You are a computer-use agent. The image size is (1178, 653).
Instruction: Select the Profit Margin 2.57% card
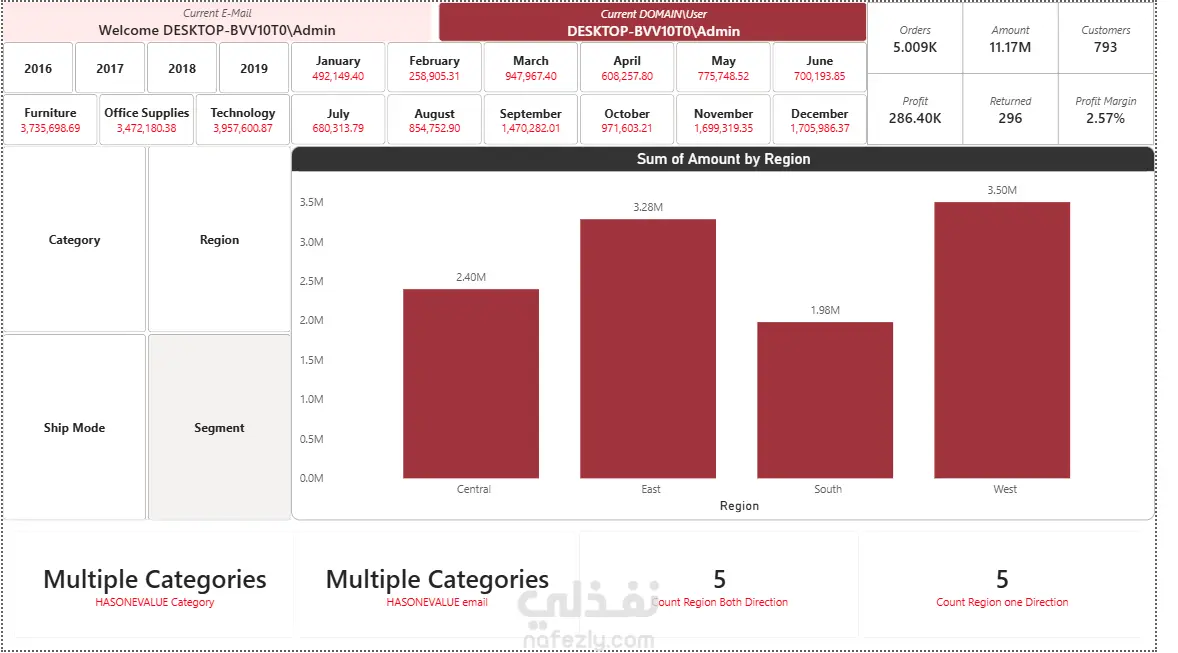pos(1106,109)
